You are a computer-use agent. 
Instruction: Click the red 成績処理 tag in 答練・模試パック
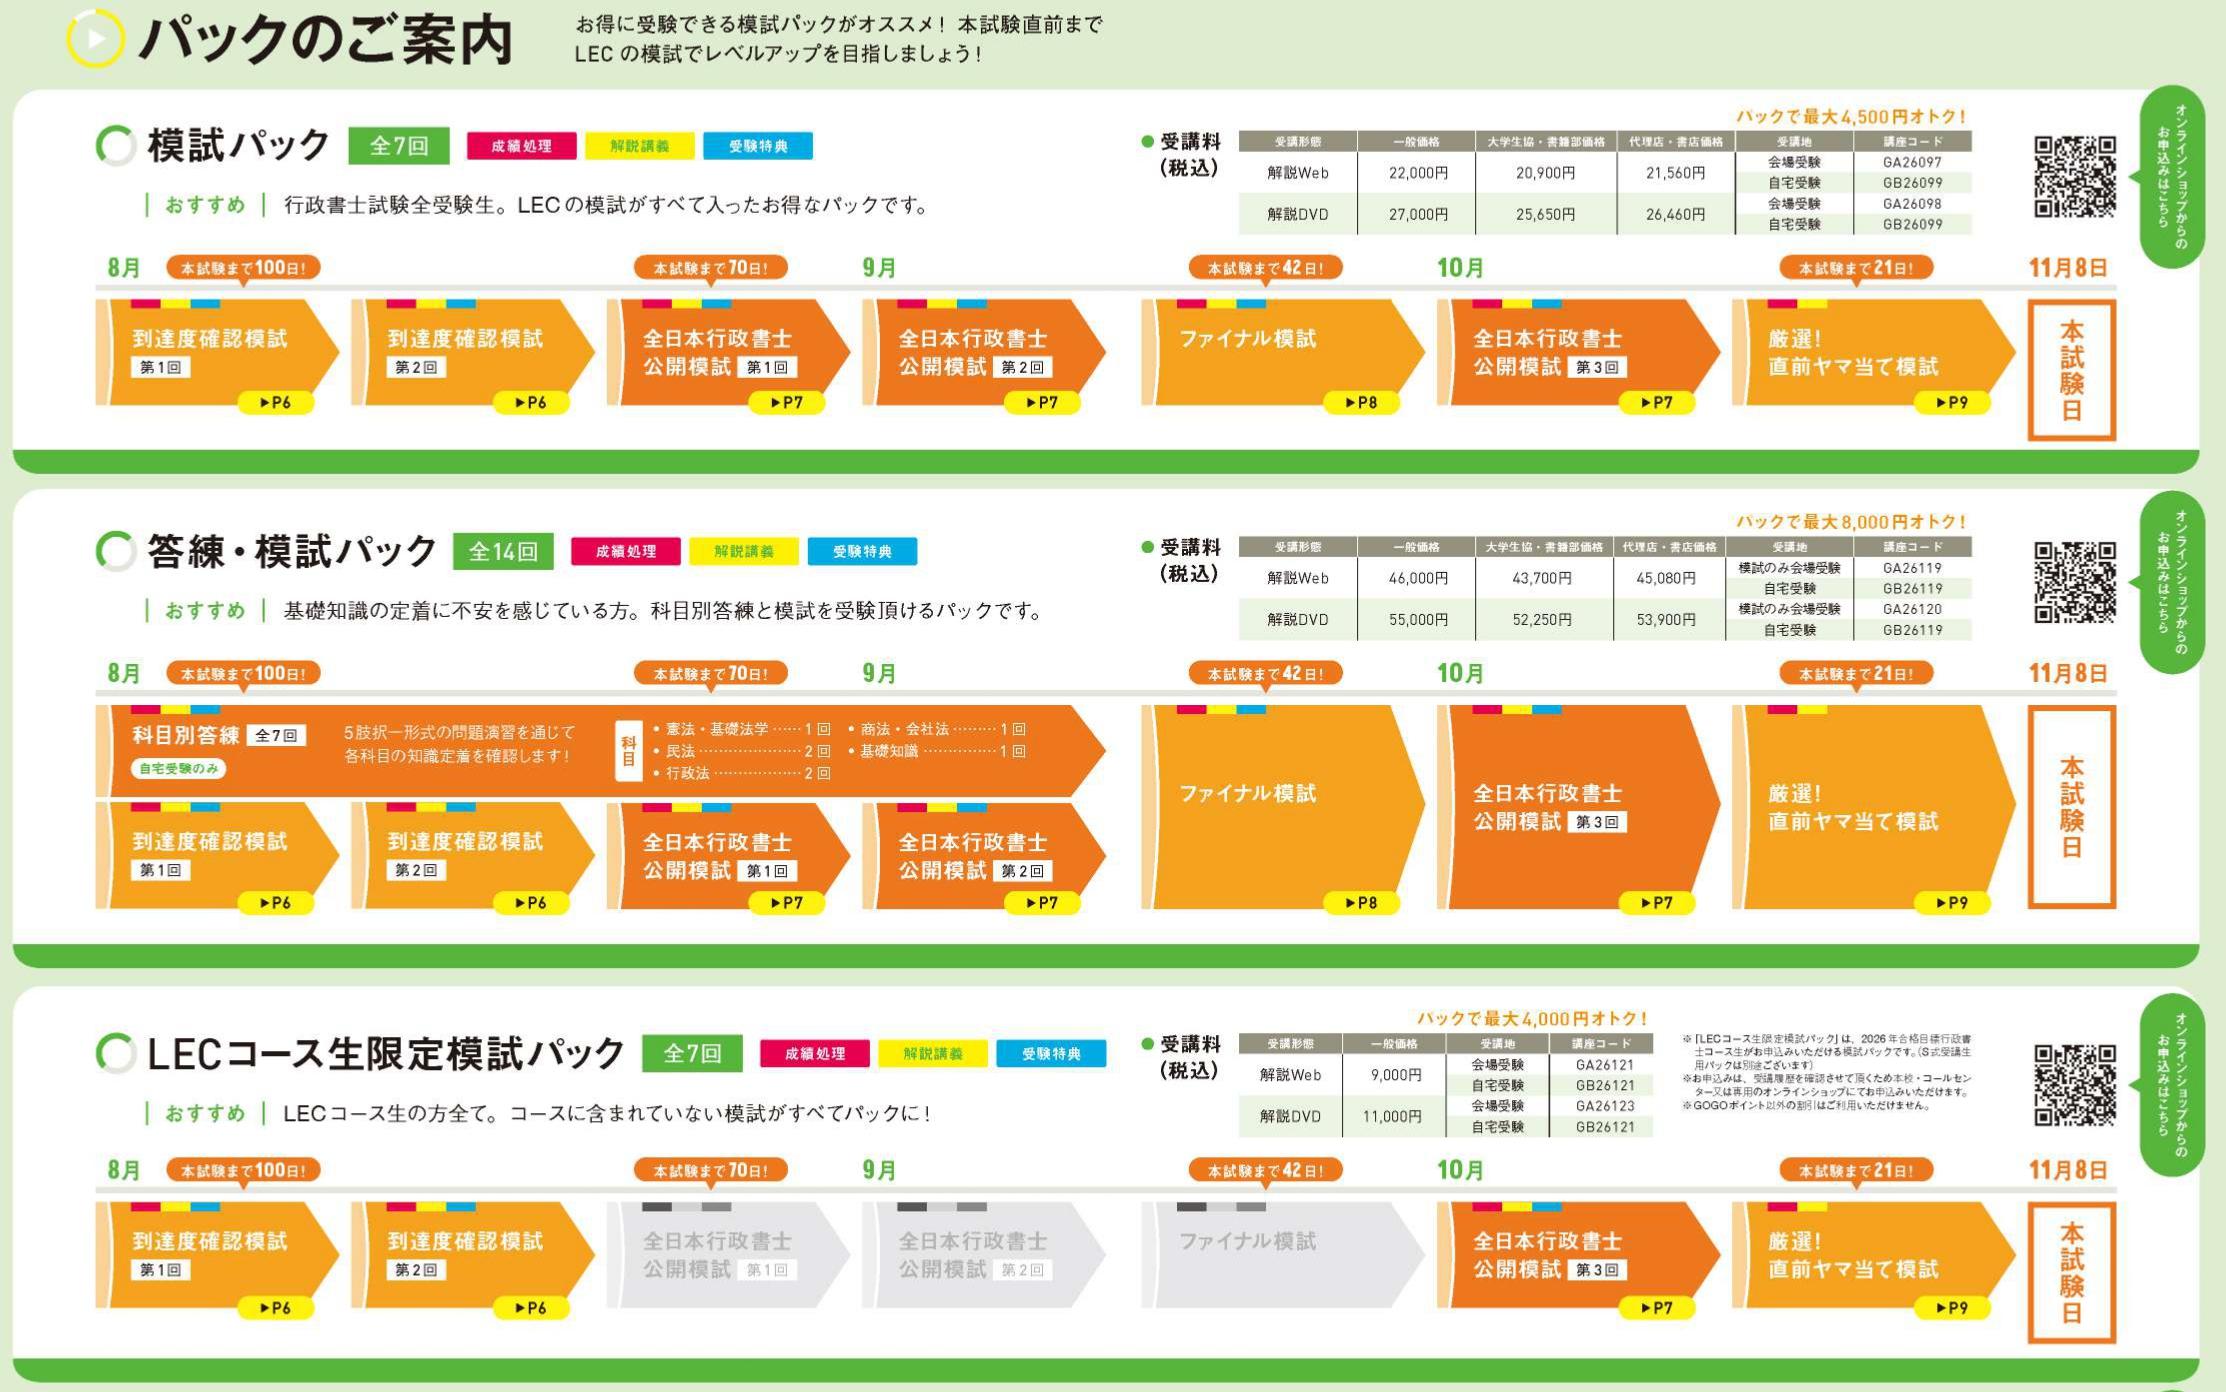(626, 551)
